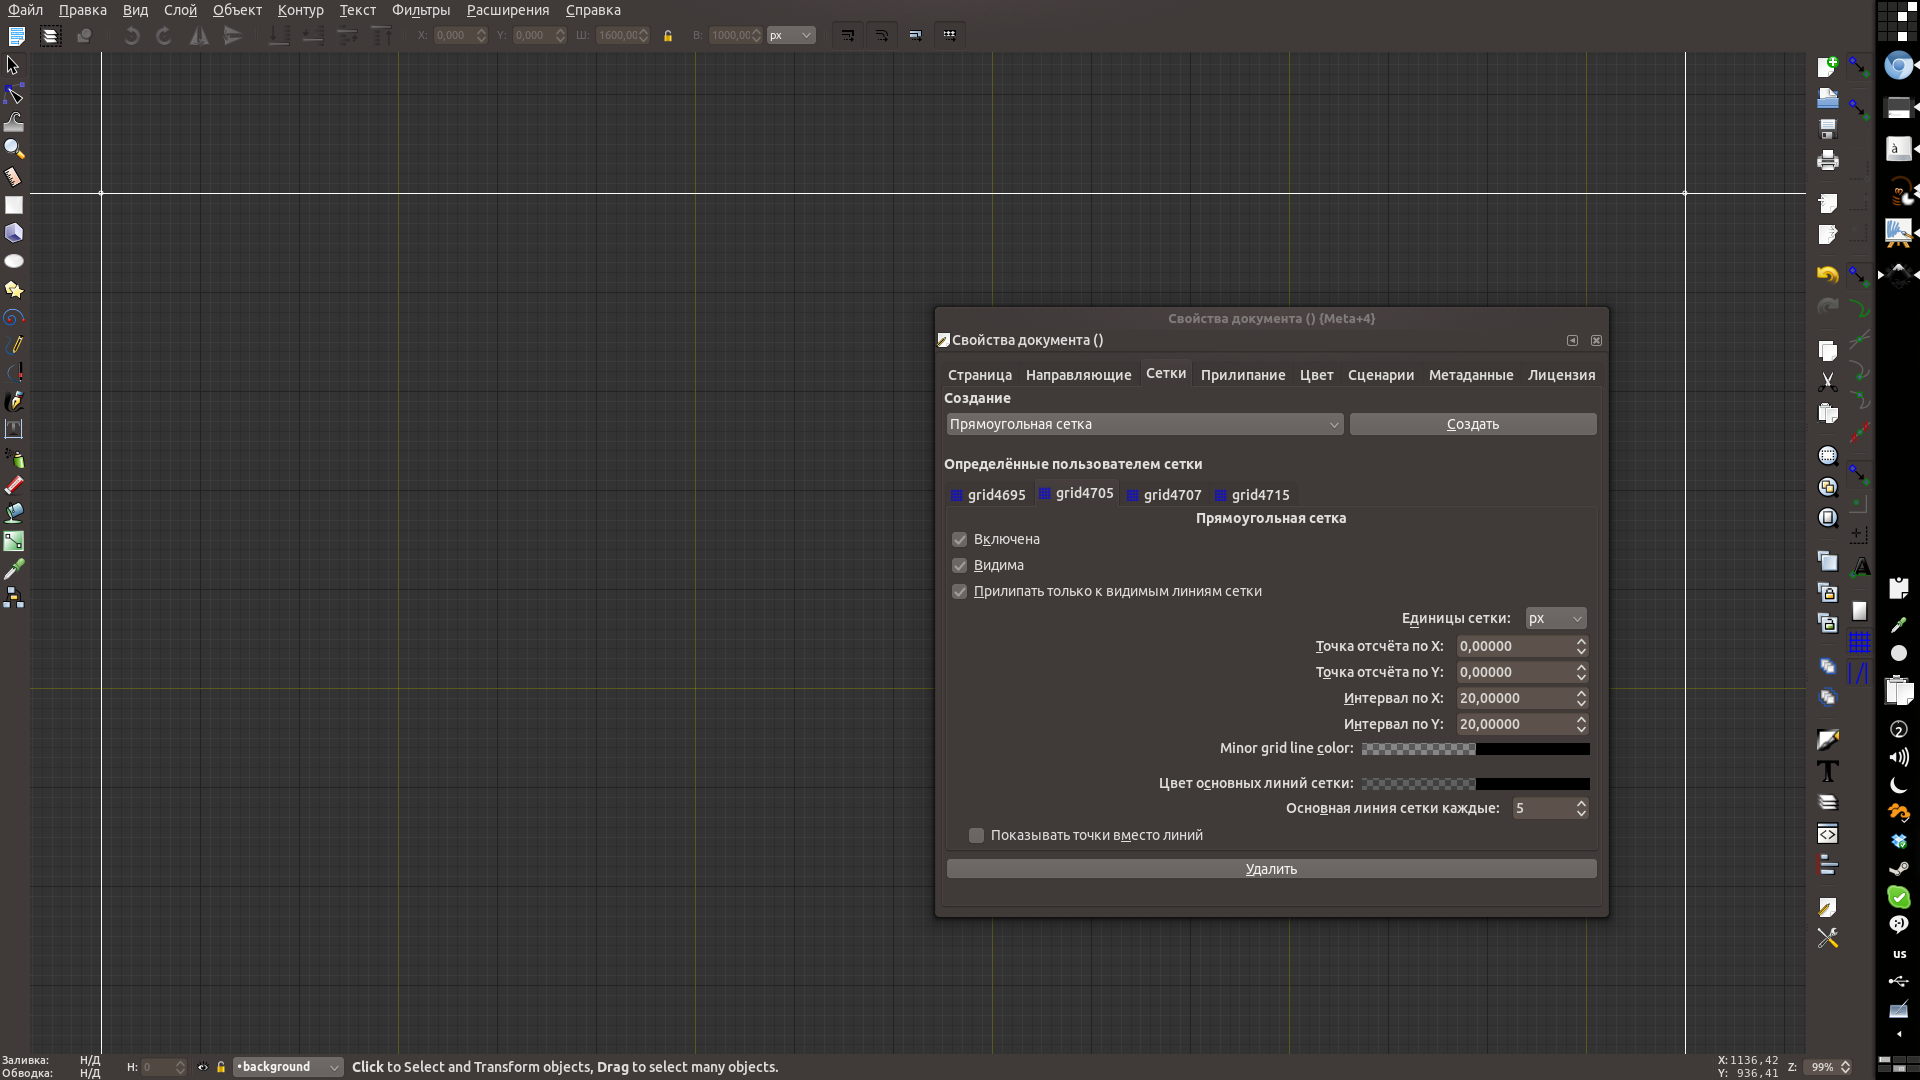Open the Align and distribute icon
Screen dimensions: 1920x1080
coord(1828,865)
